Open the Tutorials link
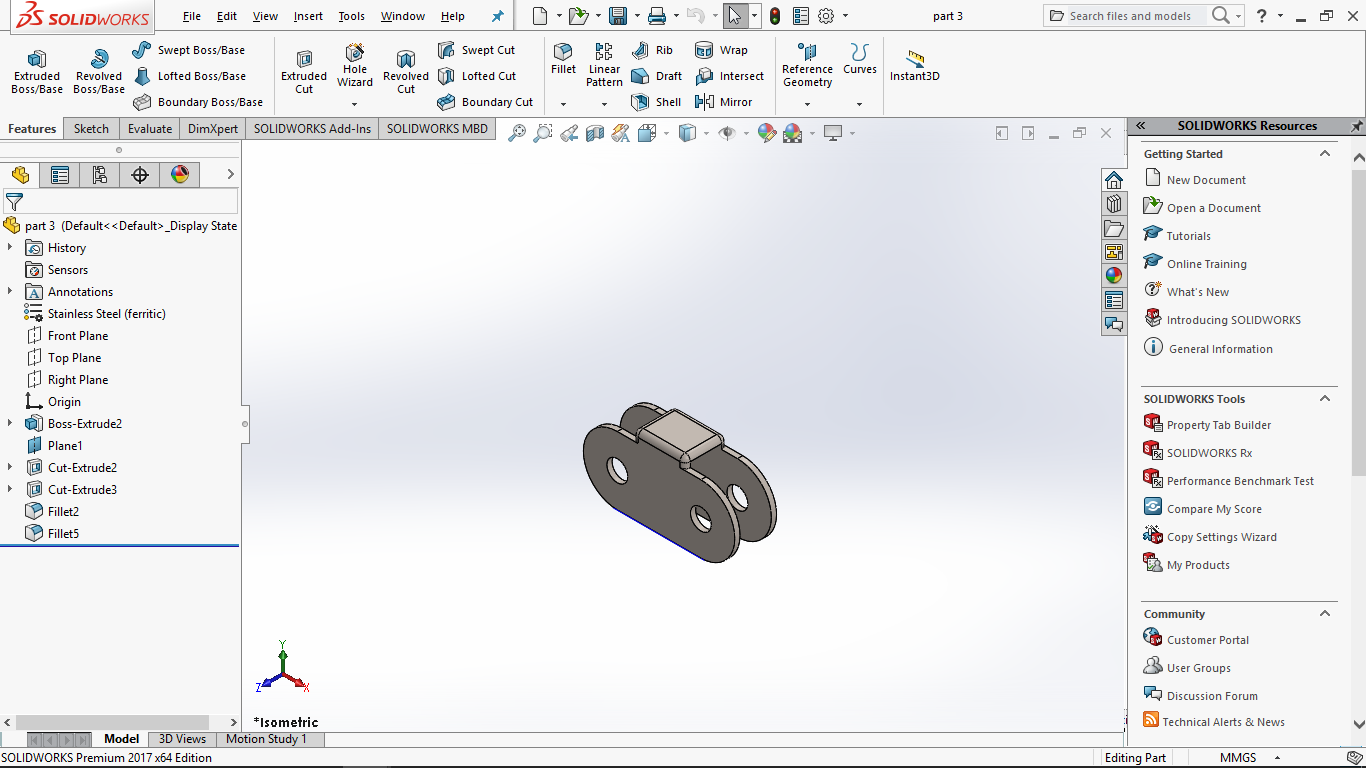This screenshot has height=768, width=1366. [x=1188, y=236]
